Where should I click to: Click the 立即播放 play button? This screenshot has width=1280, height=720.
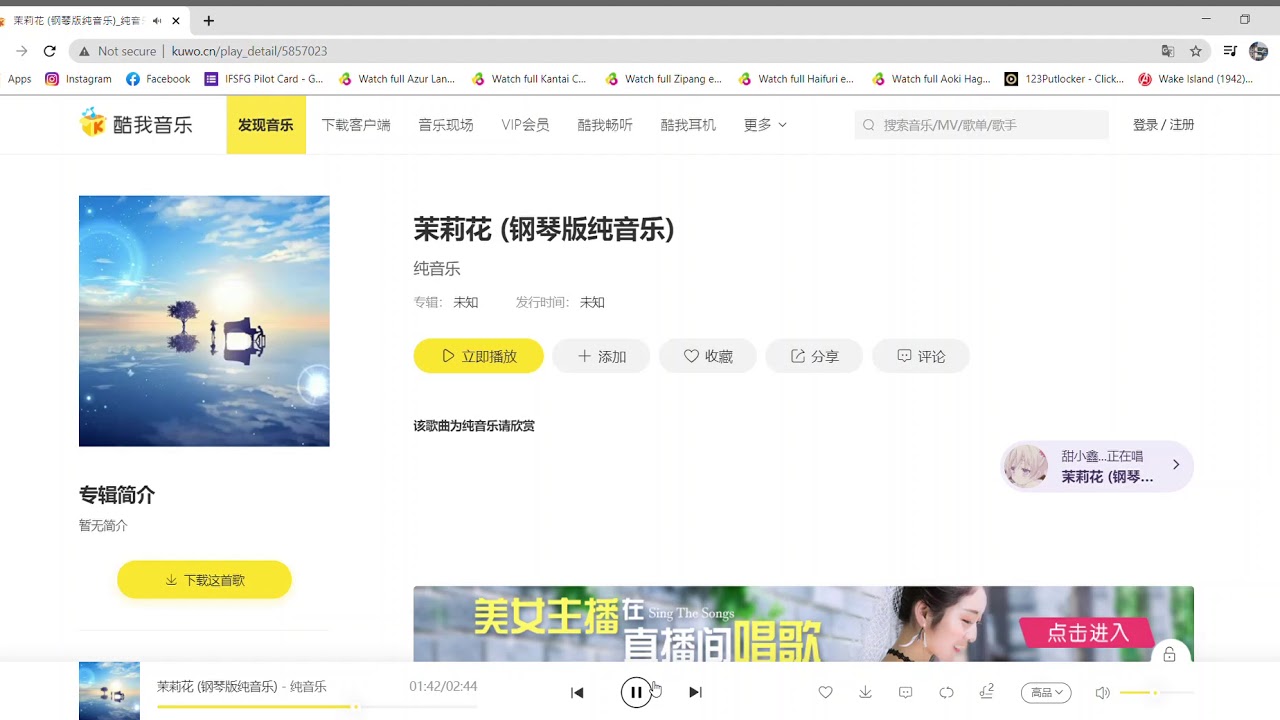click(479, 356)
